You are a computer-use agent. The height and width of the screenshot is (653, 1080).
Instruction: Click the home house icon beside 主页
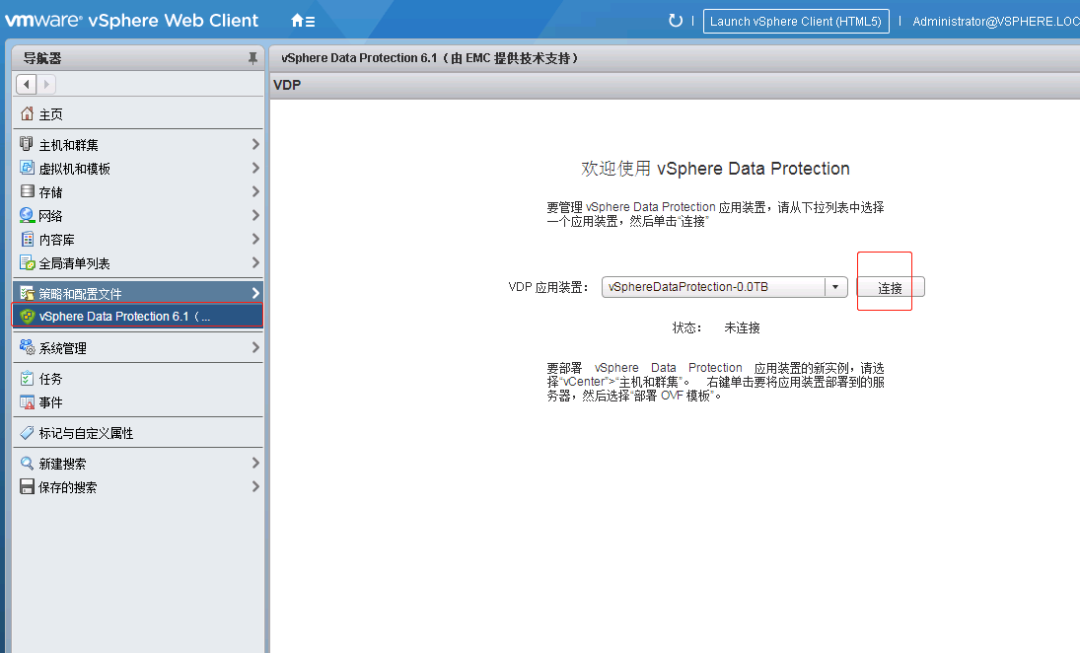point(27,114)
